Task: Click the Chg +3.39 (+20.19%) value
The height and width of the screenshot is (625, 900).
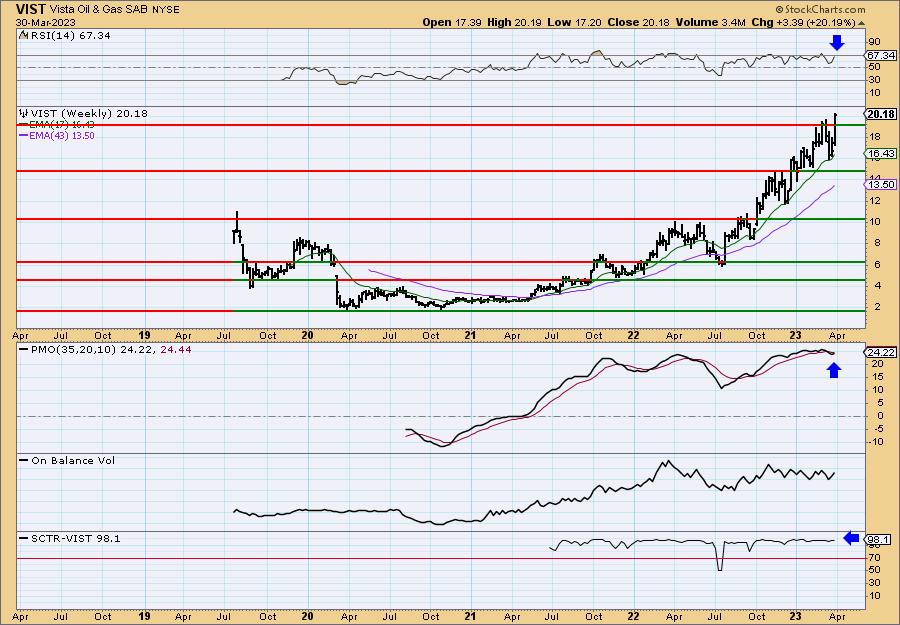Action: tap(804, 22)
